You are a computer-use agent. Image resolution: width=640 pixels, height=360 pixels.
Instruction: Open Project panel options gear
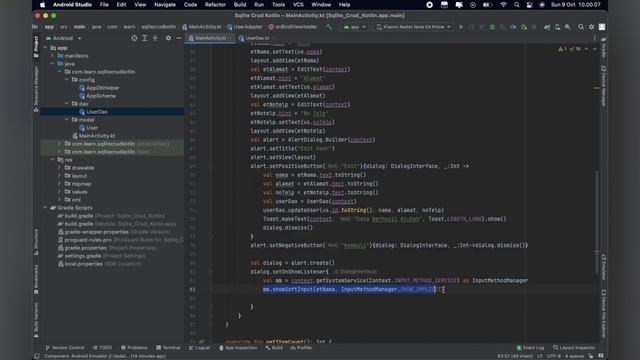click(168, 38)
